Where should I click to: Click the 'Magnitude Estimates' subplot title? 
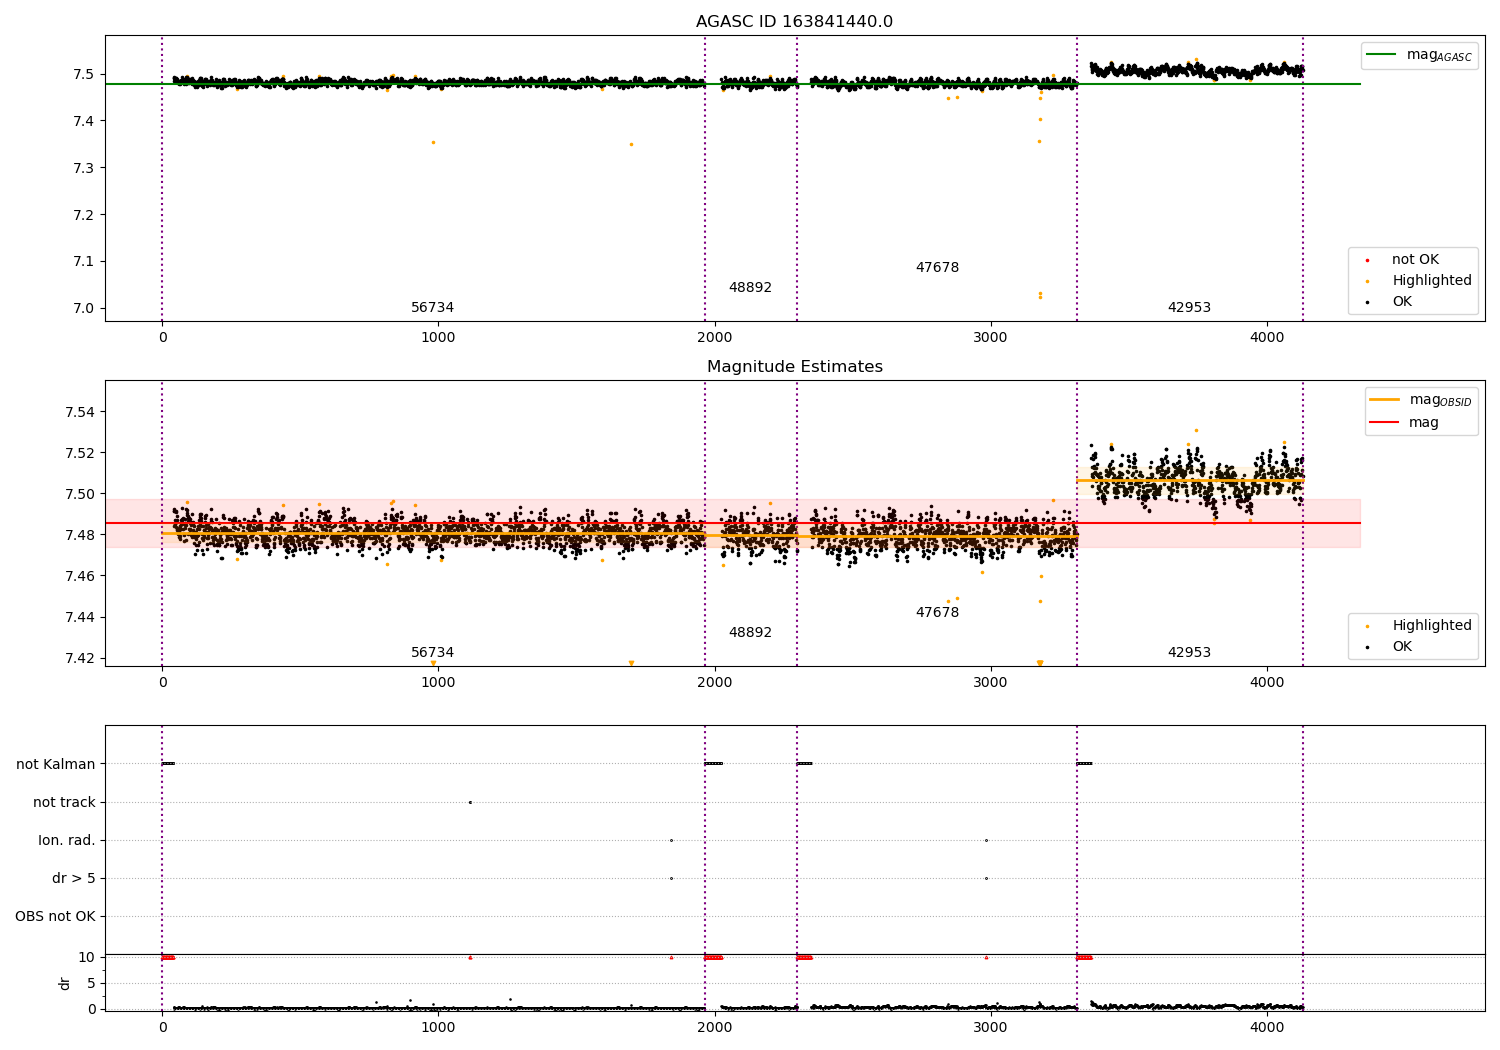pos(794,367)
